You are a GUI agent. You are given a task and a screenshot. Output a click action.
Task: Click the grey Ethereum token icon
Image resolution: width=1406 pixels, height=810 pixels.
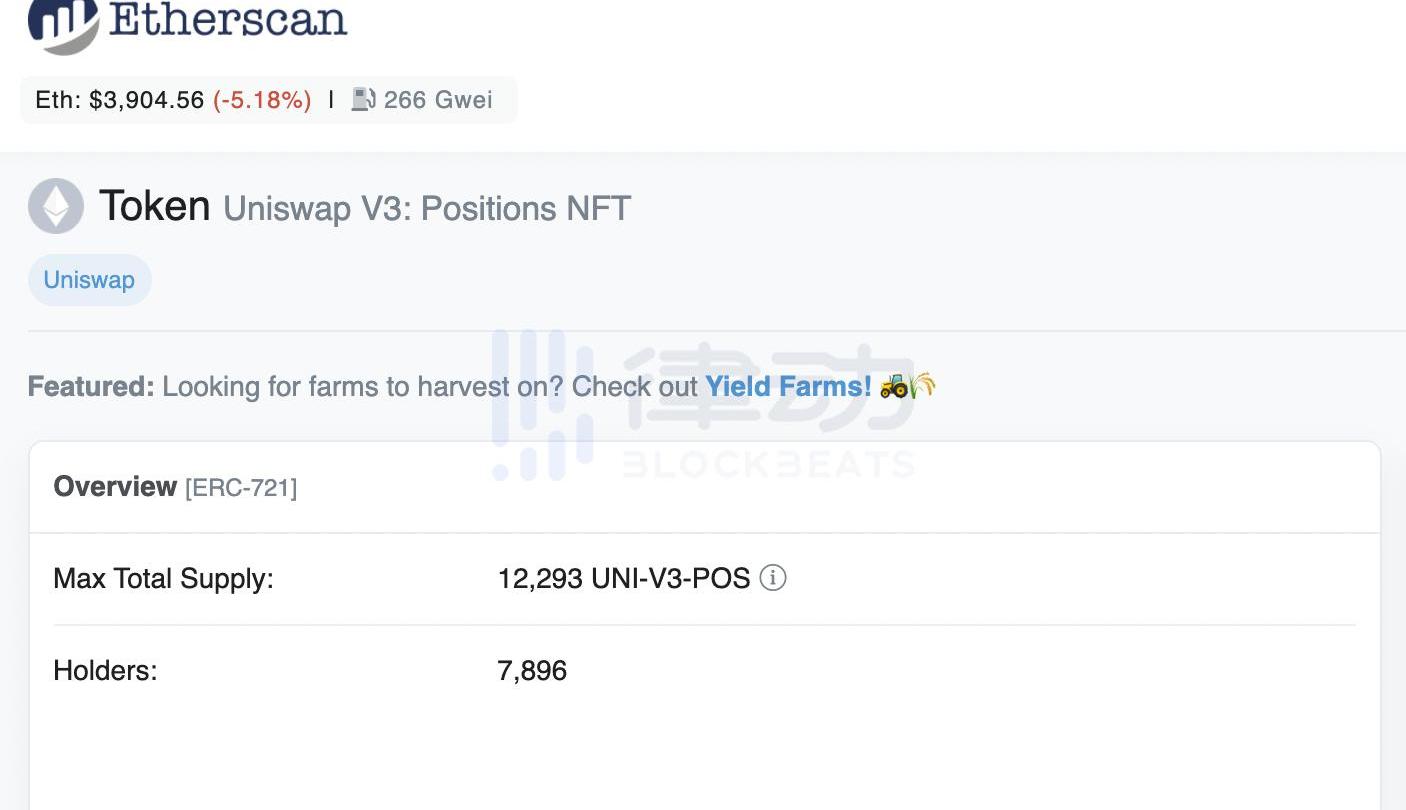pyautogui.click(x=56, y=206)
